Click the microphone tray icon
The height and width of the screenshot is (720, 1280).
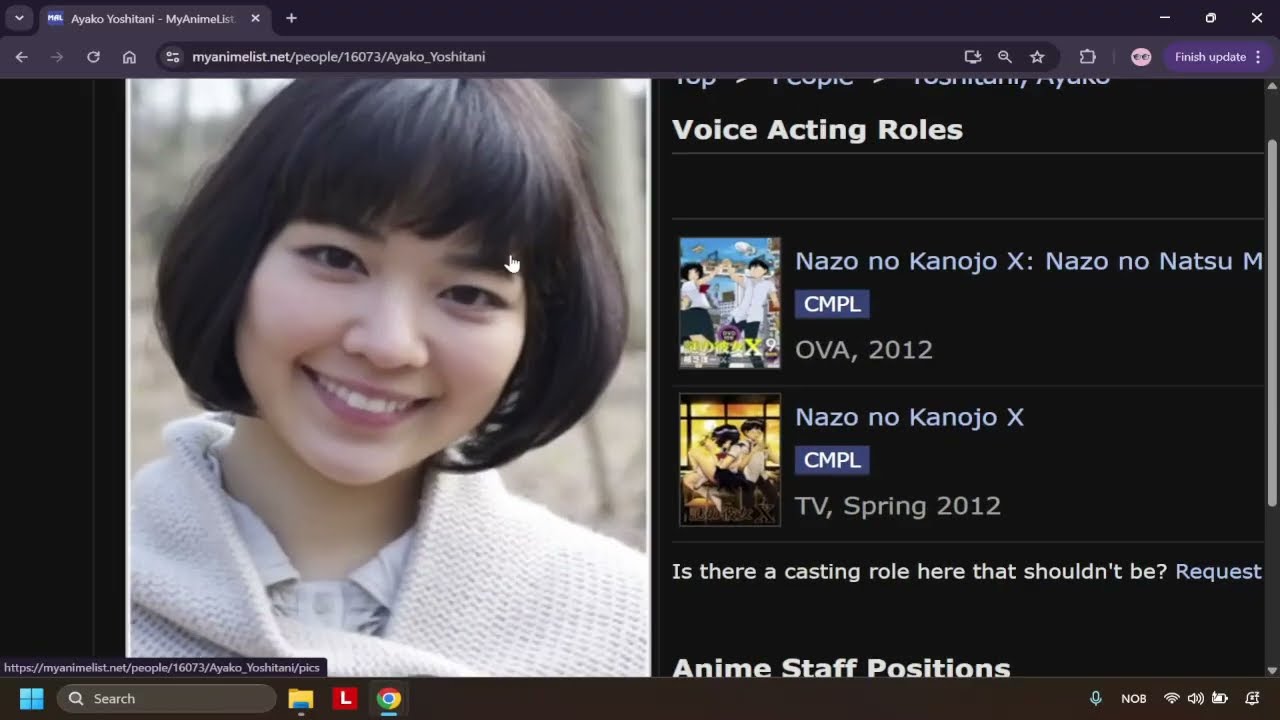tap(1095, 698)
